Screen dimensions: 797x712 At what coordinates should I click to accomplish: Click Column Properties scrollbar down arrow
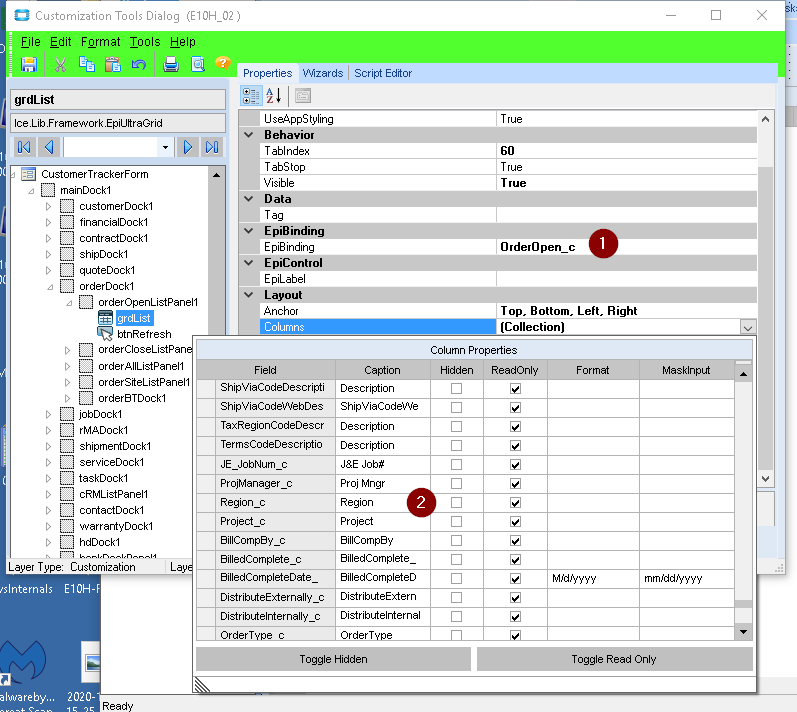click(x=743, y=632)
